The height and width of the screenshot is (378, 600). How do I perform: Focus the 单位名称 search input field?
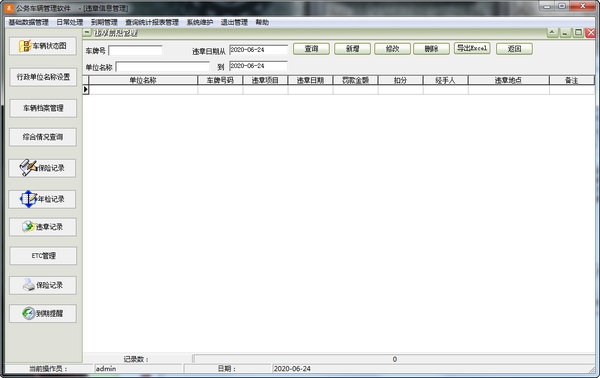pos(162,67)
